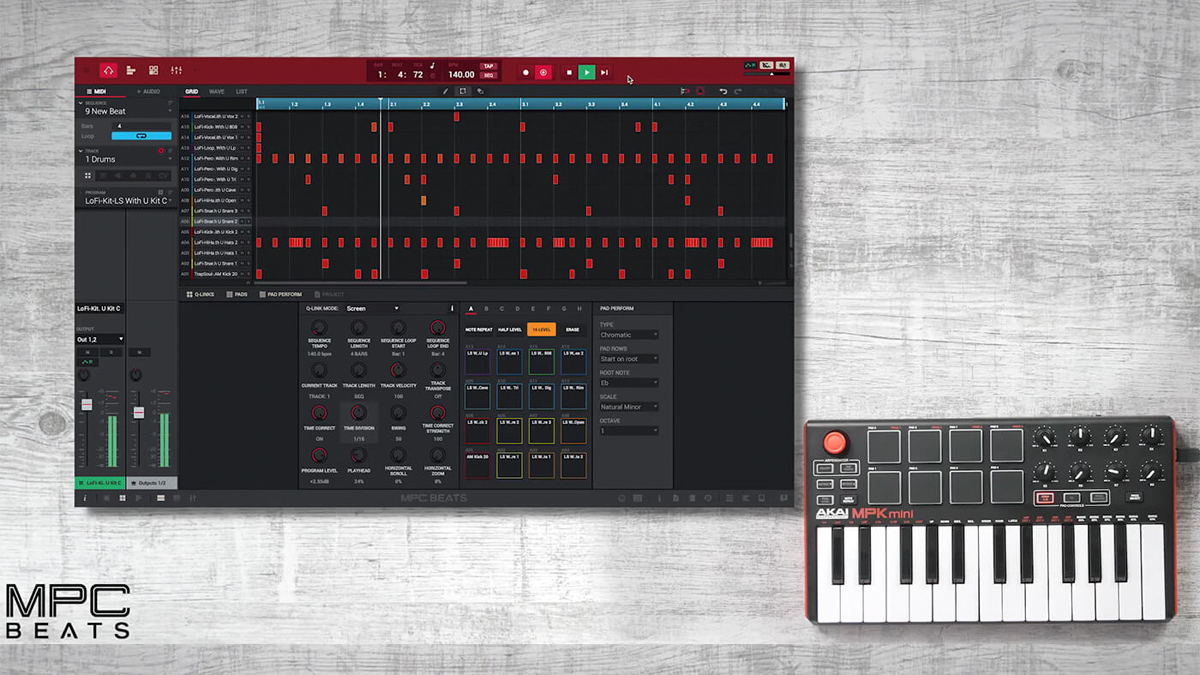Image resolution: width=1200 pixels, height=675 pixels.
Task: Mute the LoFi-Kit channel strip
Action: point(87,352)
